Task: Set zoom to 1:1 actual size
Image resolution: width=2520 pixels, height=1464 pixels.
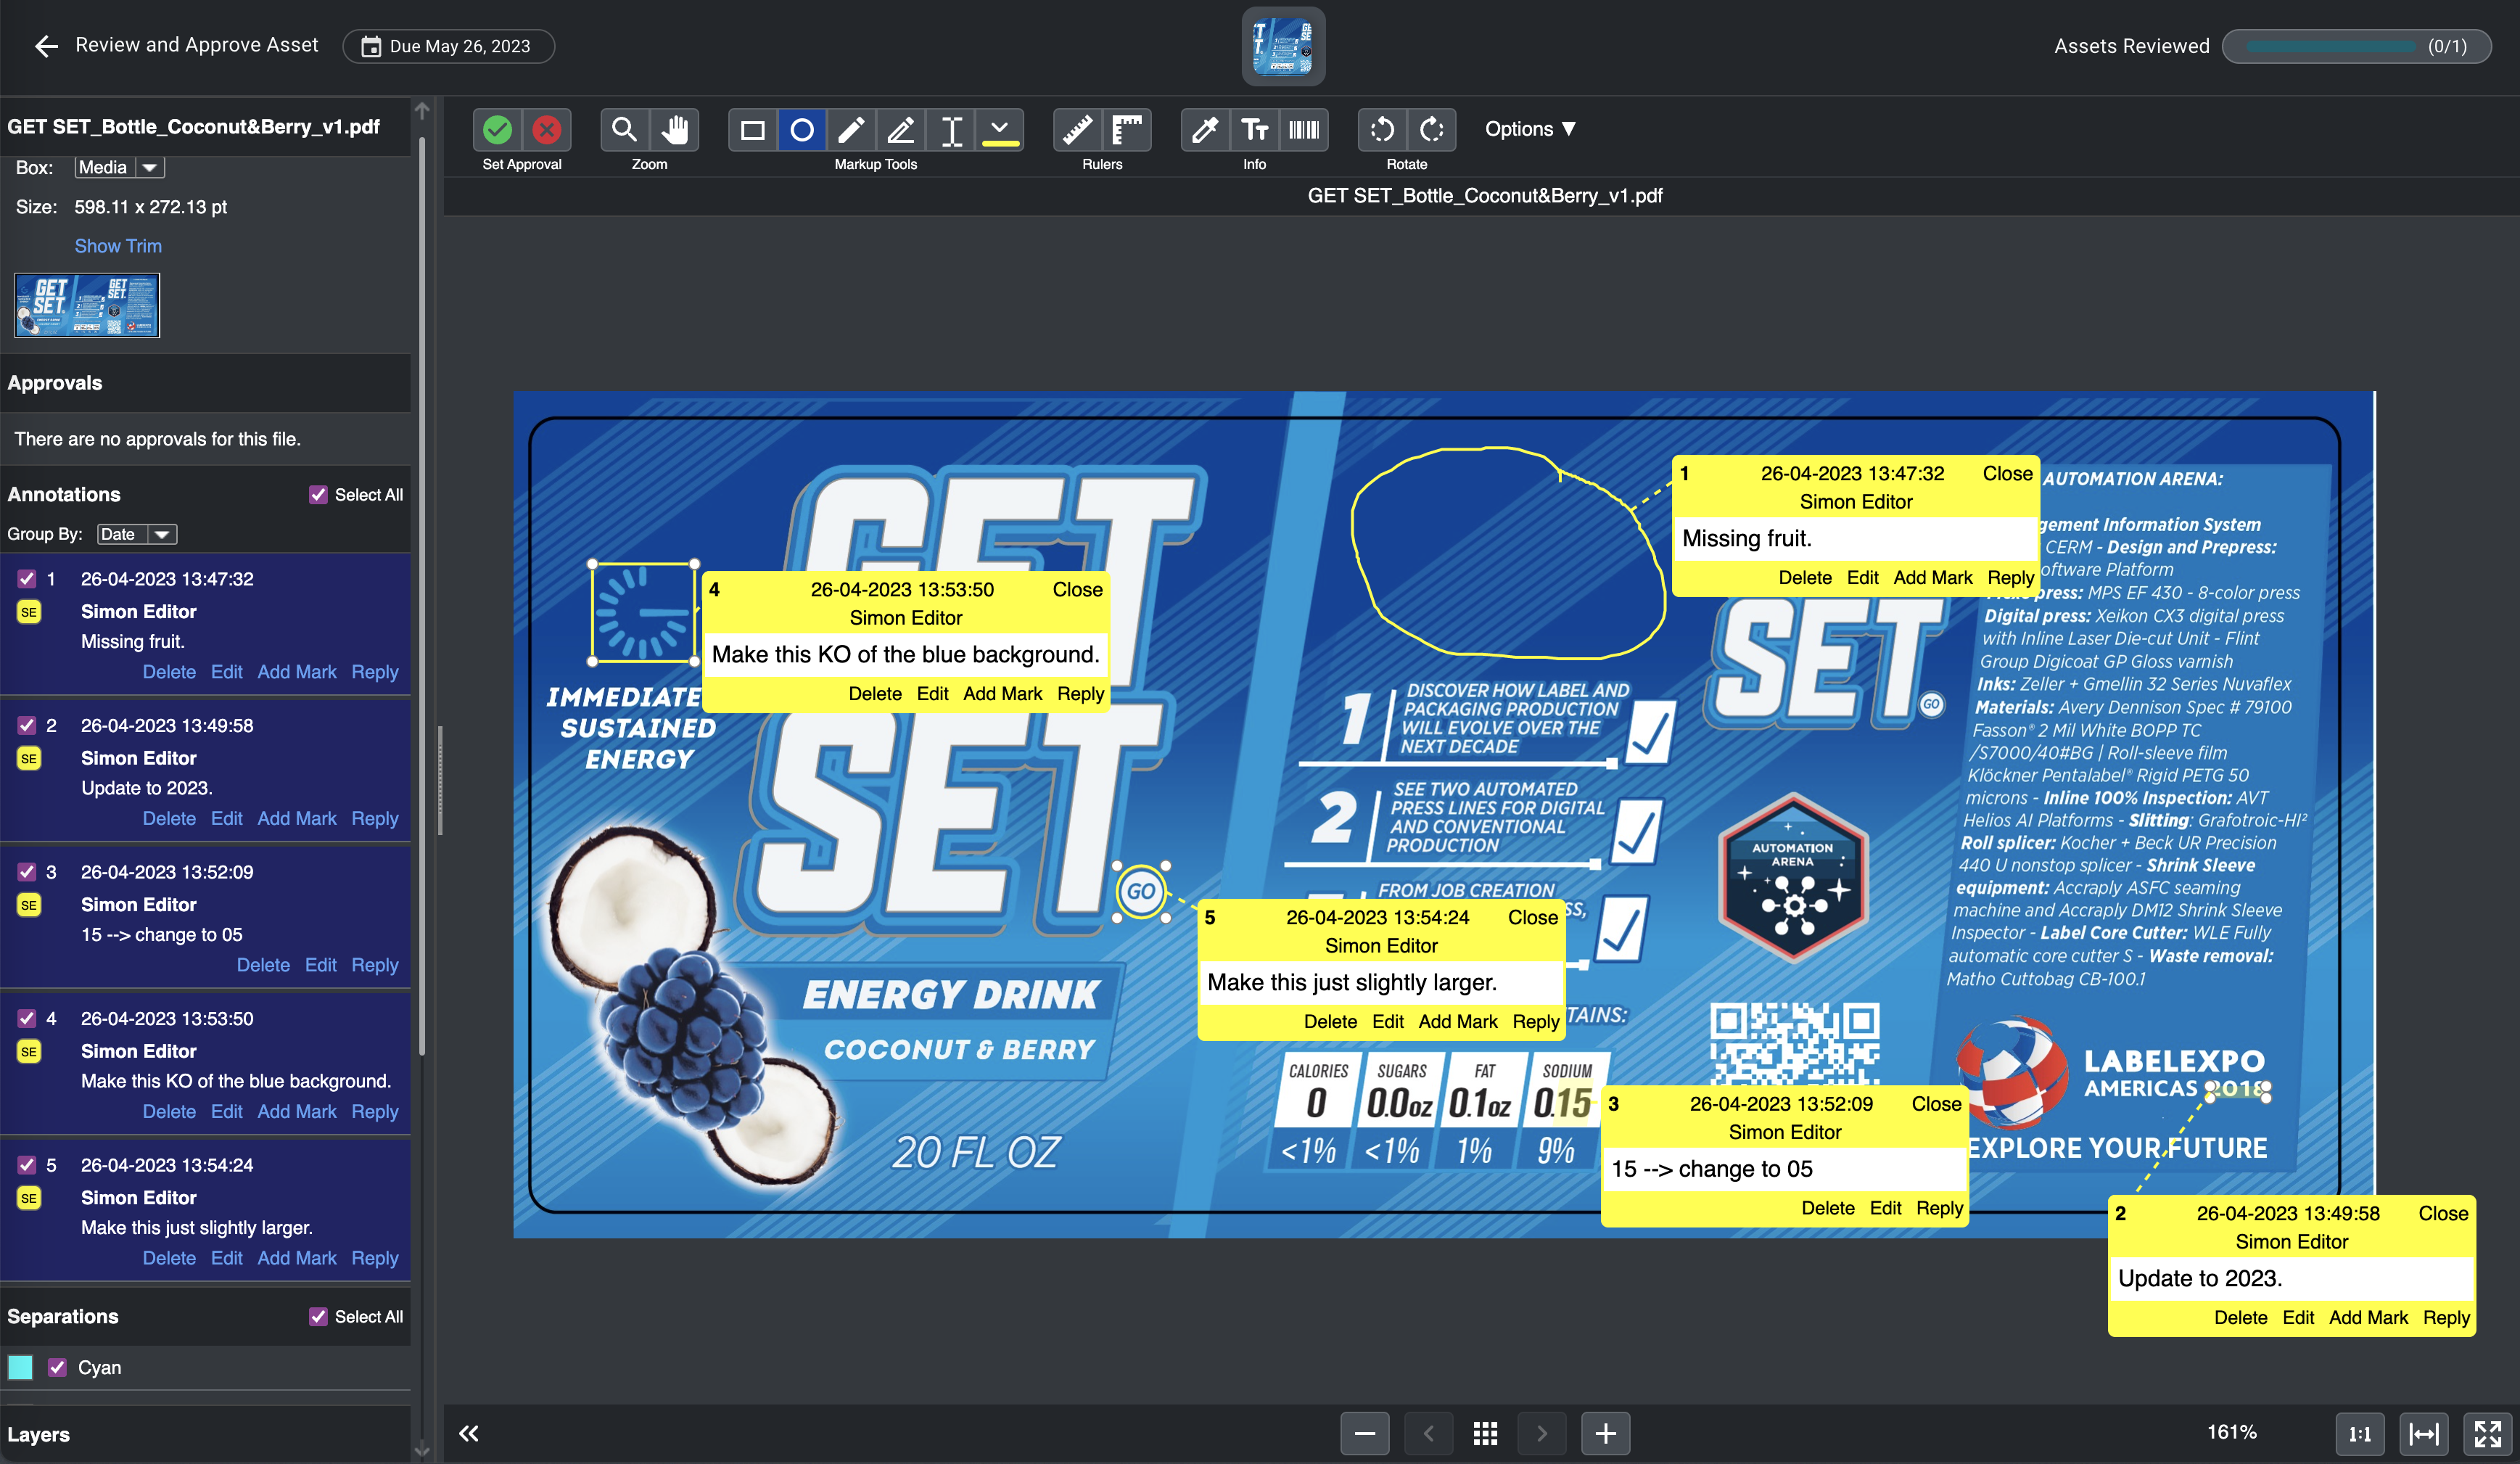Action: (x=2360, y=1433)
